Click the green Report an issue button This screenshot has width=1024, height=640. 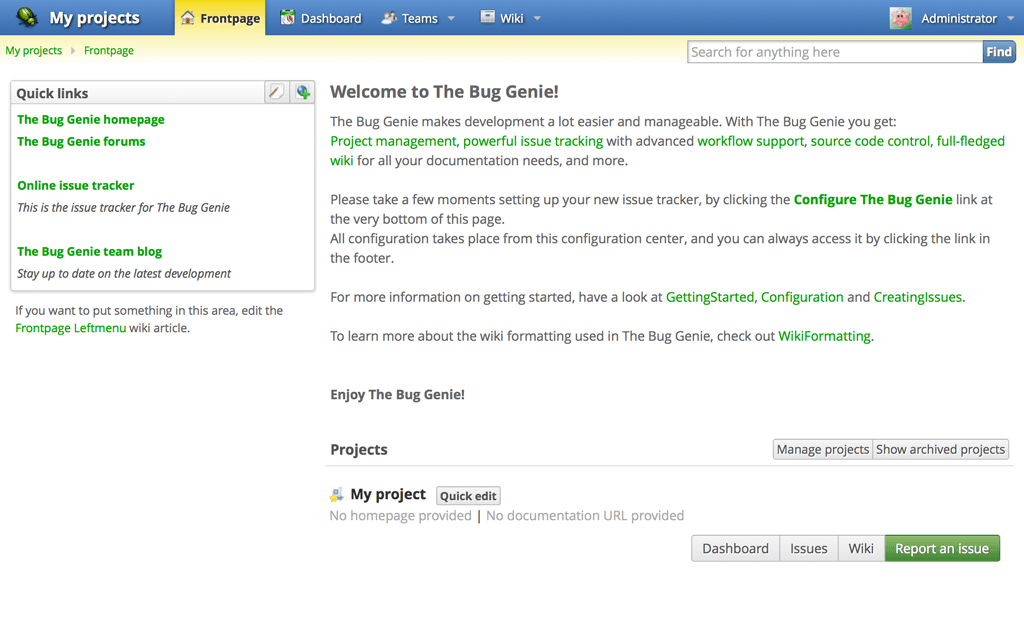[x=941, y=548]
